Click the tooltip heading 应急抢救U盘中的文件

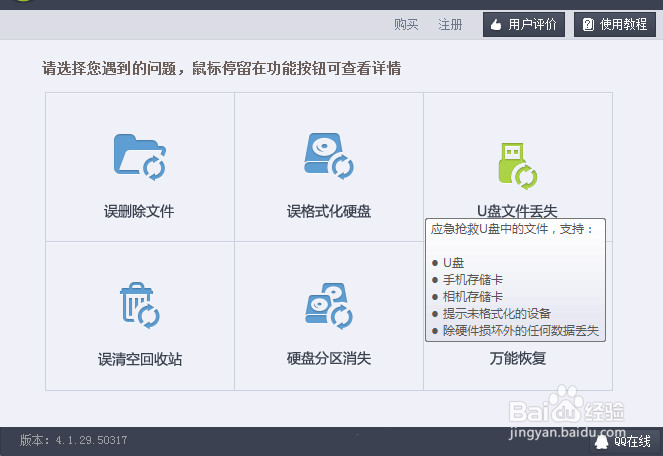pyautogui.click(x=489, y=229)
